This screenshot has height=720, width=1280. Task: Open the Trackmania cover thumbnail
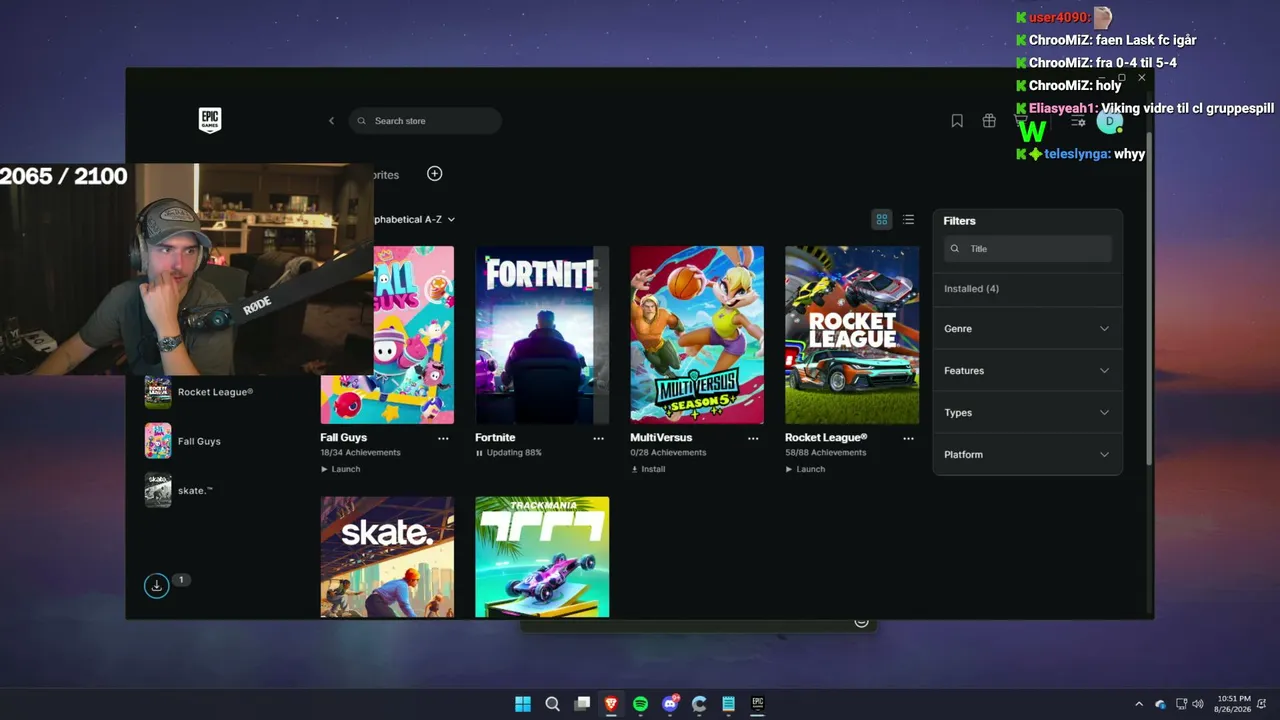542,557
